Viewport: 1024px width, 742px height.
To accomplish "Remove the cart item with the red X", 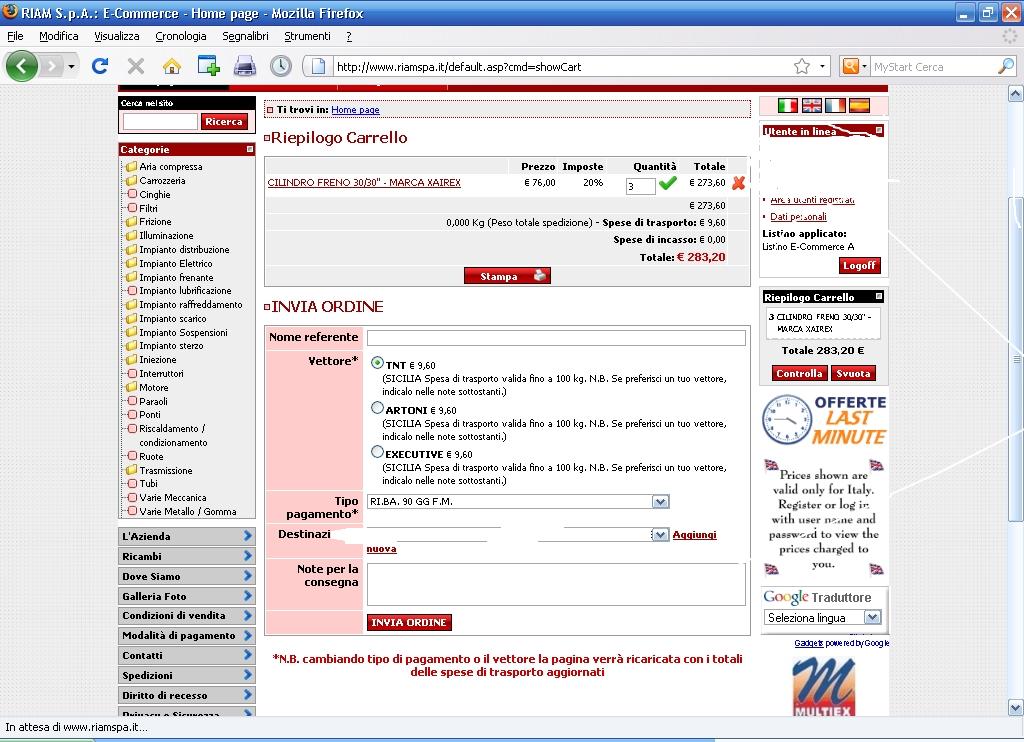I will point(739,183).
